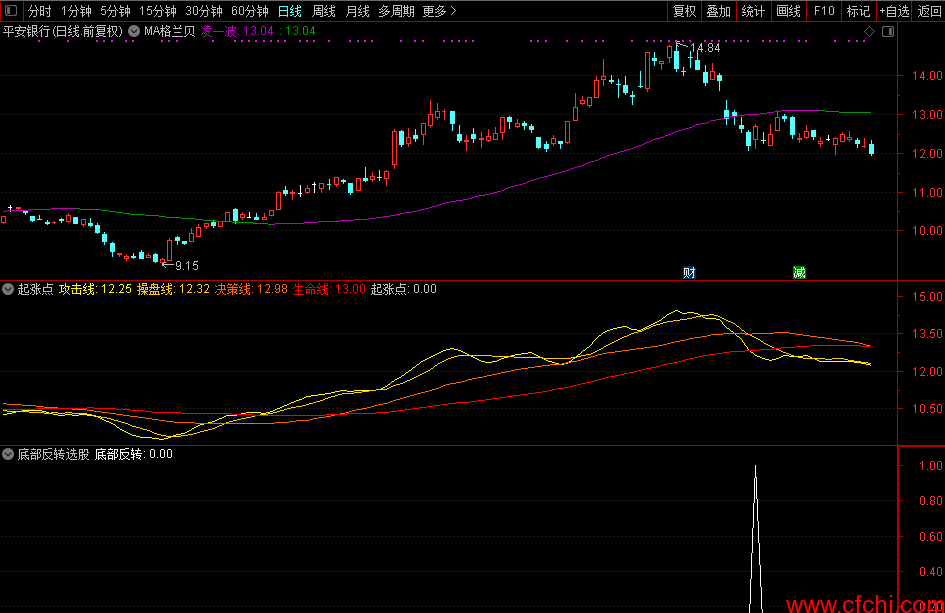945x613 pixels.
Task: Open F10 company info
Action: coord(824,11)
